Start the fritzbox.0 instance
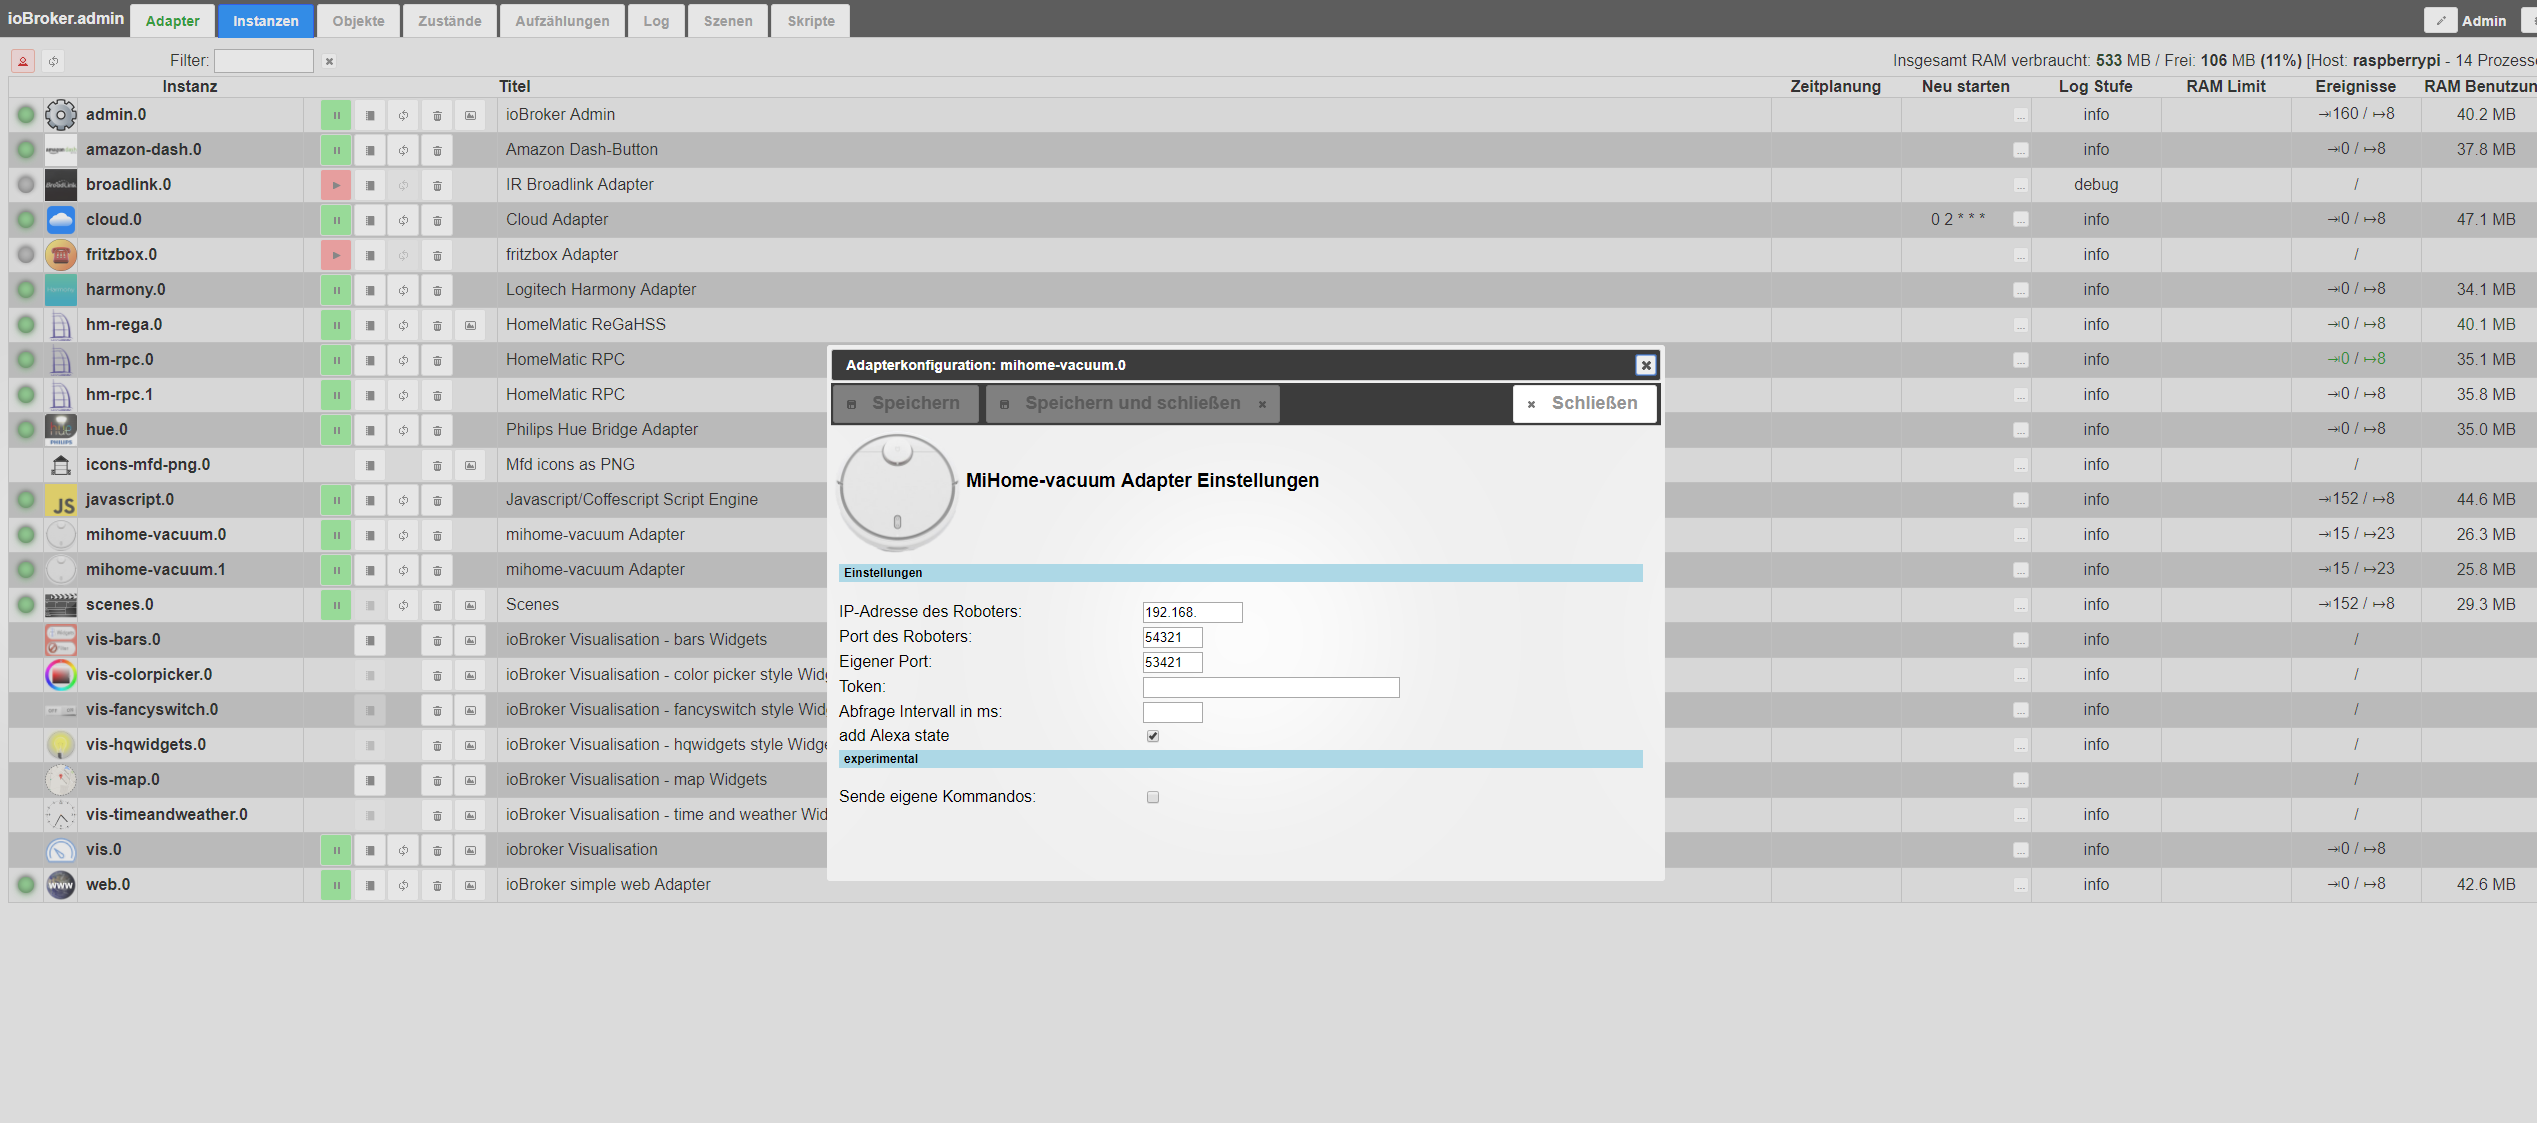2537x1123 pixels. [x=336, y=255]
